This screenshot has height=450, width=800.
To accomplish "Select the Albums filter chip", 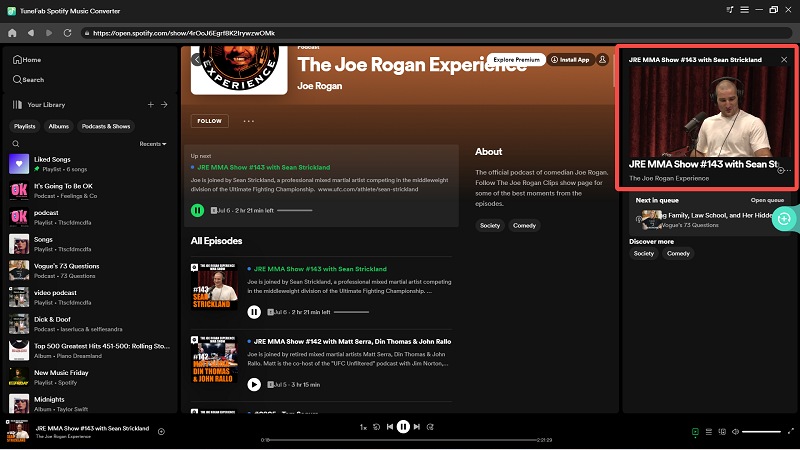I will (59, 126).
